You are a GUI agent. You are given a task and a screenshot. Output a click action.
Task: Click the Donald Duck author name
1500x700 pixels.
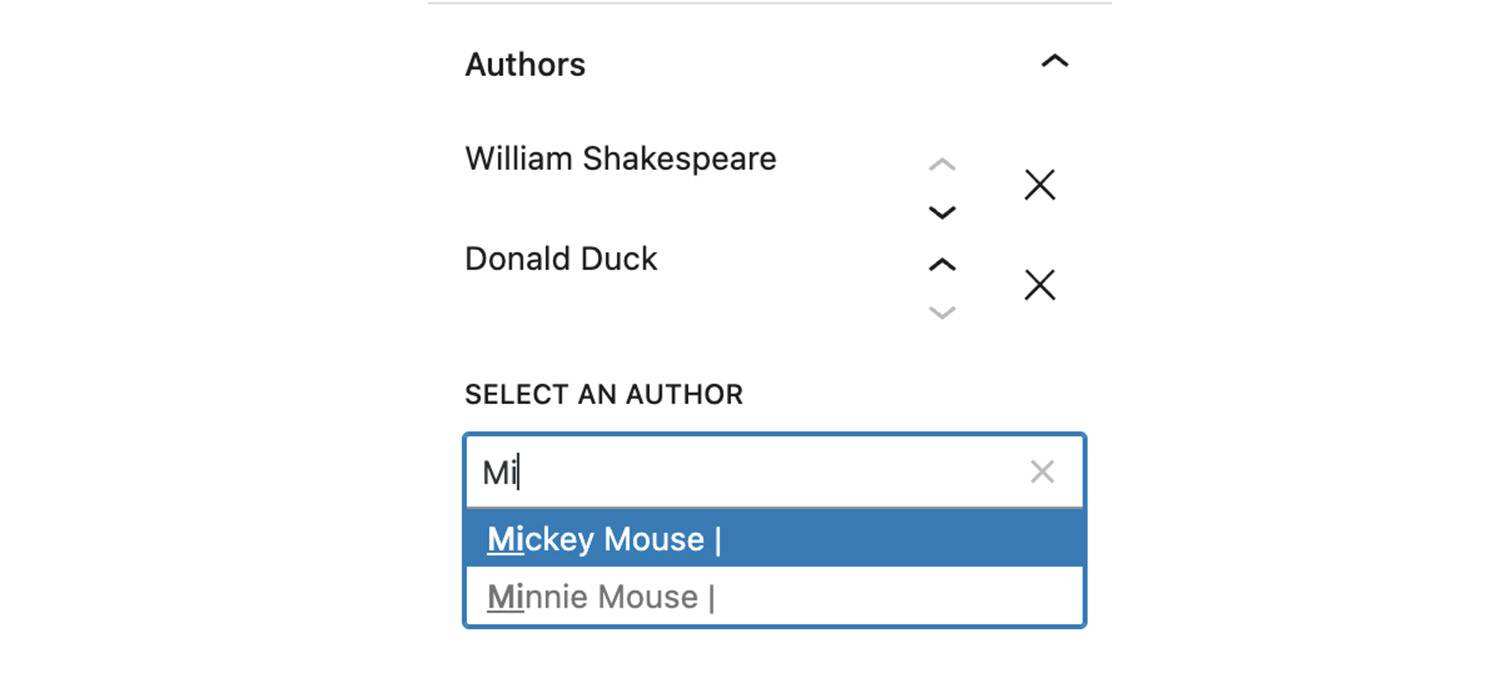[561, 259]
